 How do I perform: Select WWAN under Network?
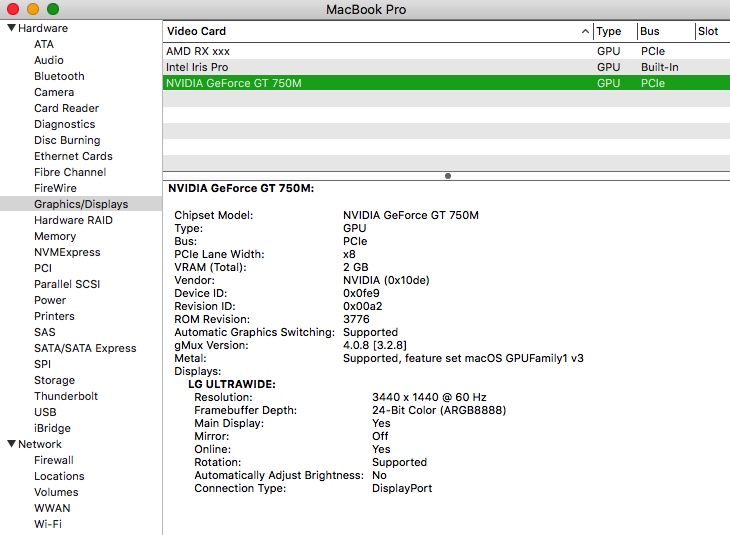(x=52, y=508)
